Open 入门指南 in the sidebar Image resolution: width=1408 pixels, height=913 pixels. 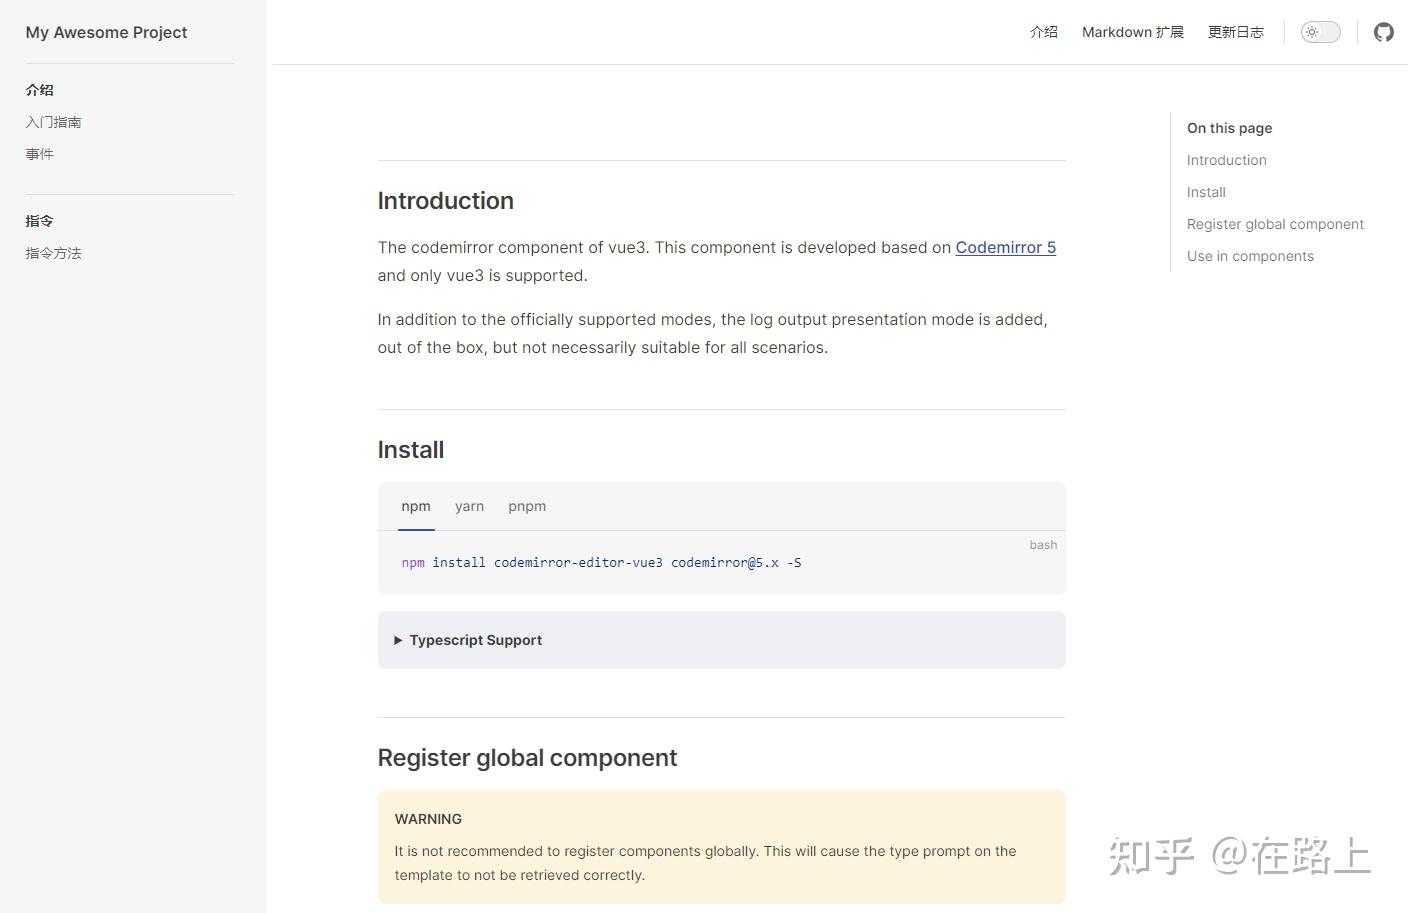coord(53,122)
